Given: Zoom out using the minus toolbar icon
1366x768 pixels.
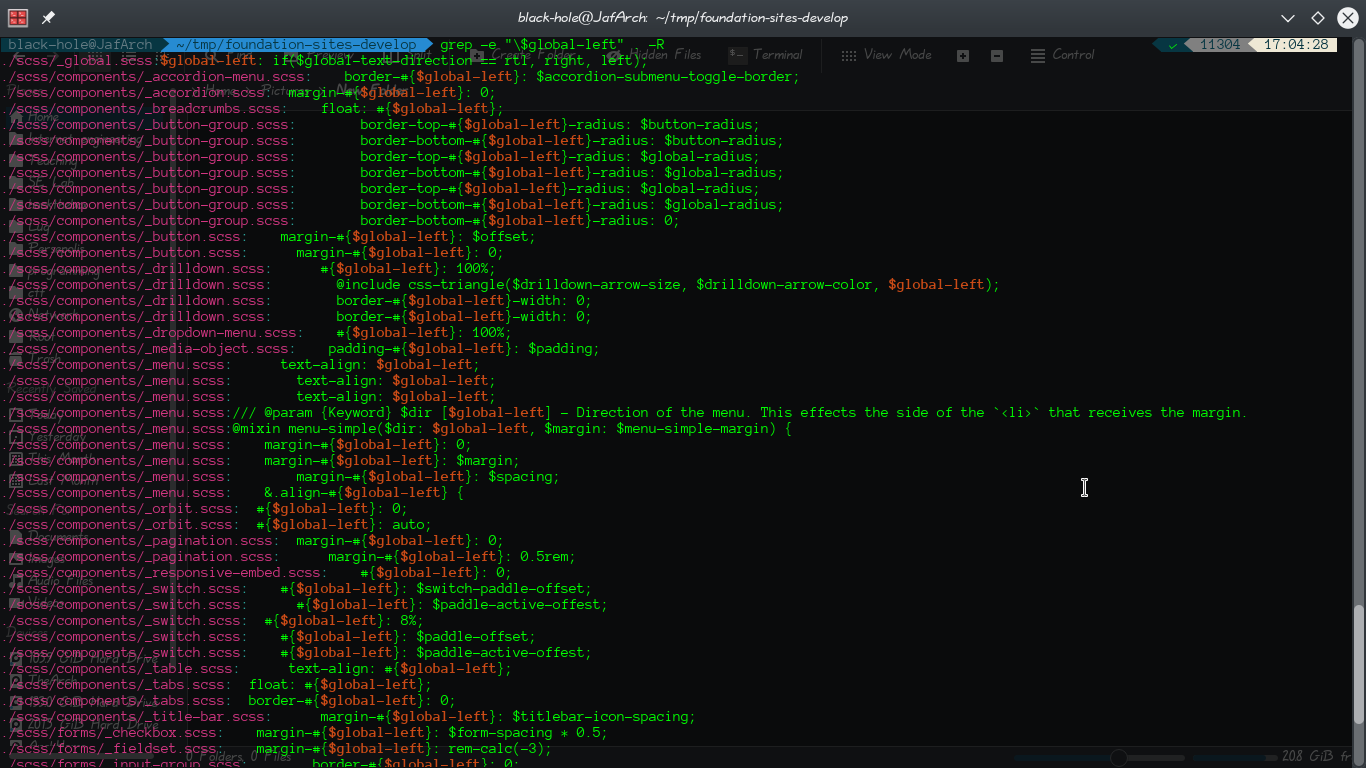Looking at the screenshot, I should pyautogui.click(x=997, y=55).
